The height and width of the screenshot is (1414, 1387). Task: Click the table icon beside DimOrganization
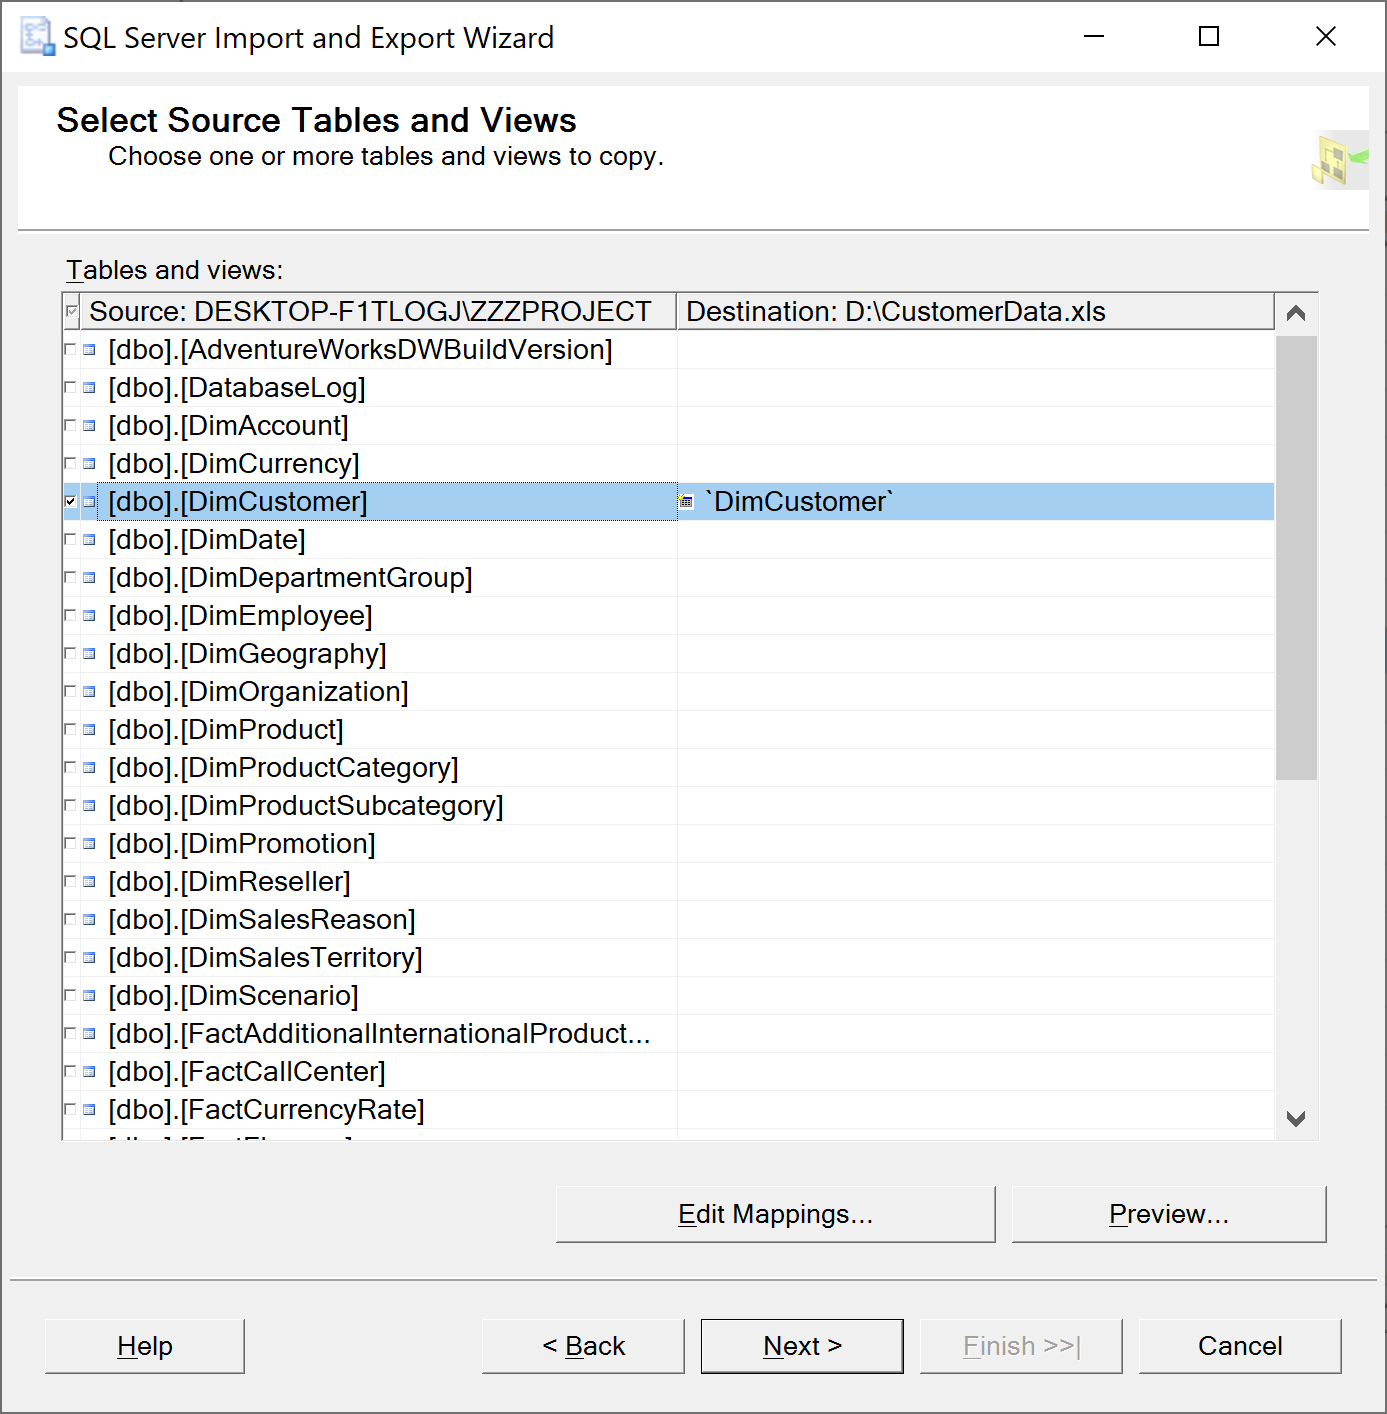pyautogui.click(x=89, y=692)
